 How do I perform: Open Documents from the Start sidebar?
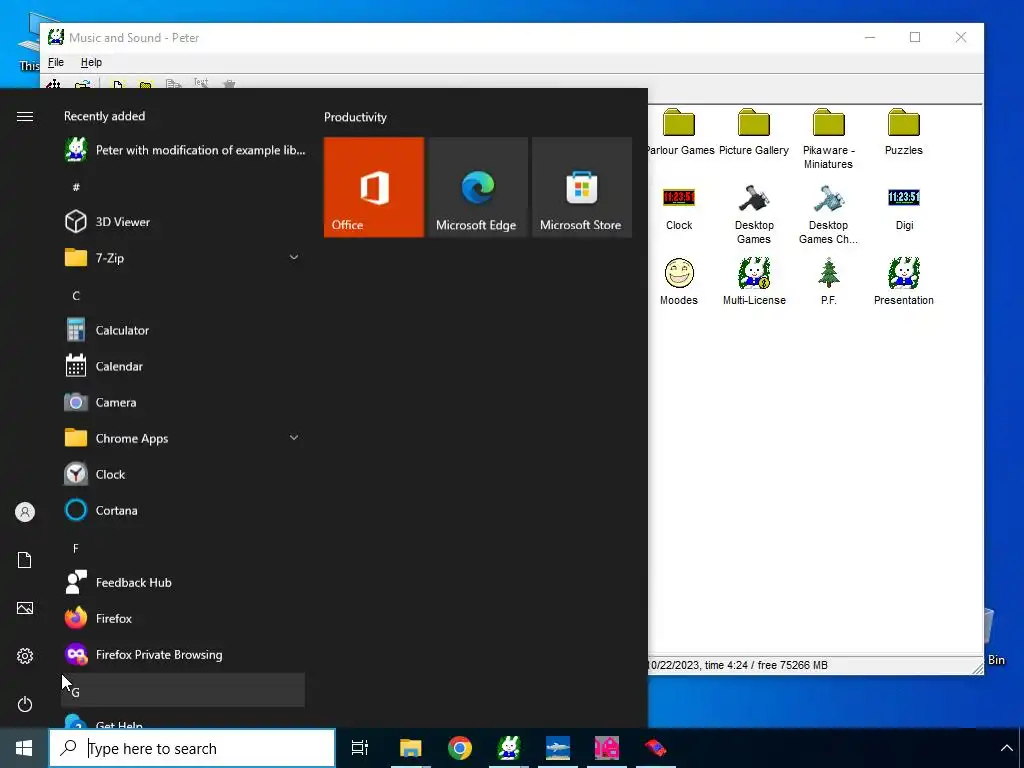point(25,560)
